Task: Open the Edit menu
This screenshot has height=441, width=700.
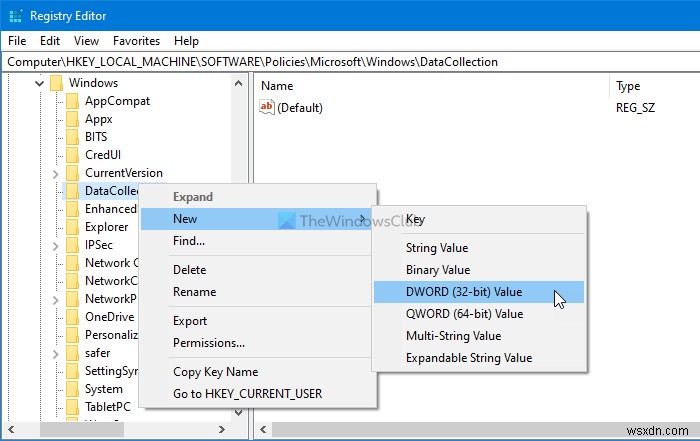Action: click(50, 41)
